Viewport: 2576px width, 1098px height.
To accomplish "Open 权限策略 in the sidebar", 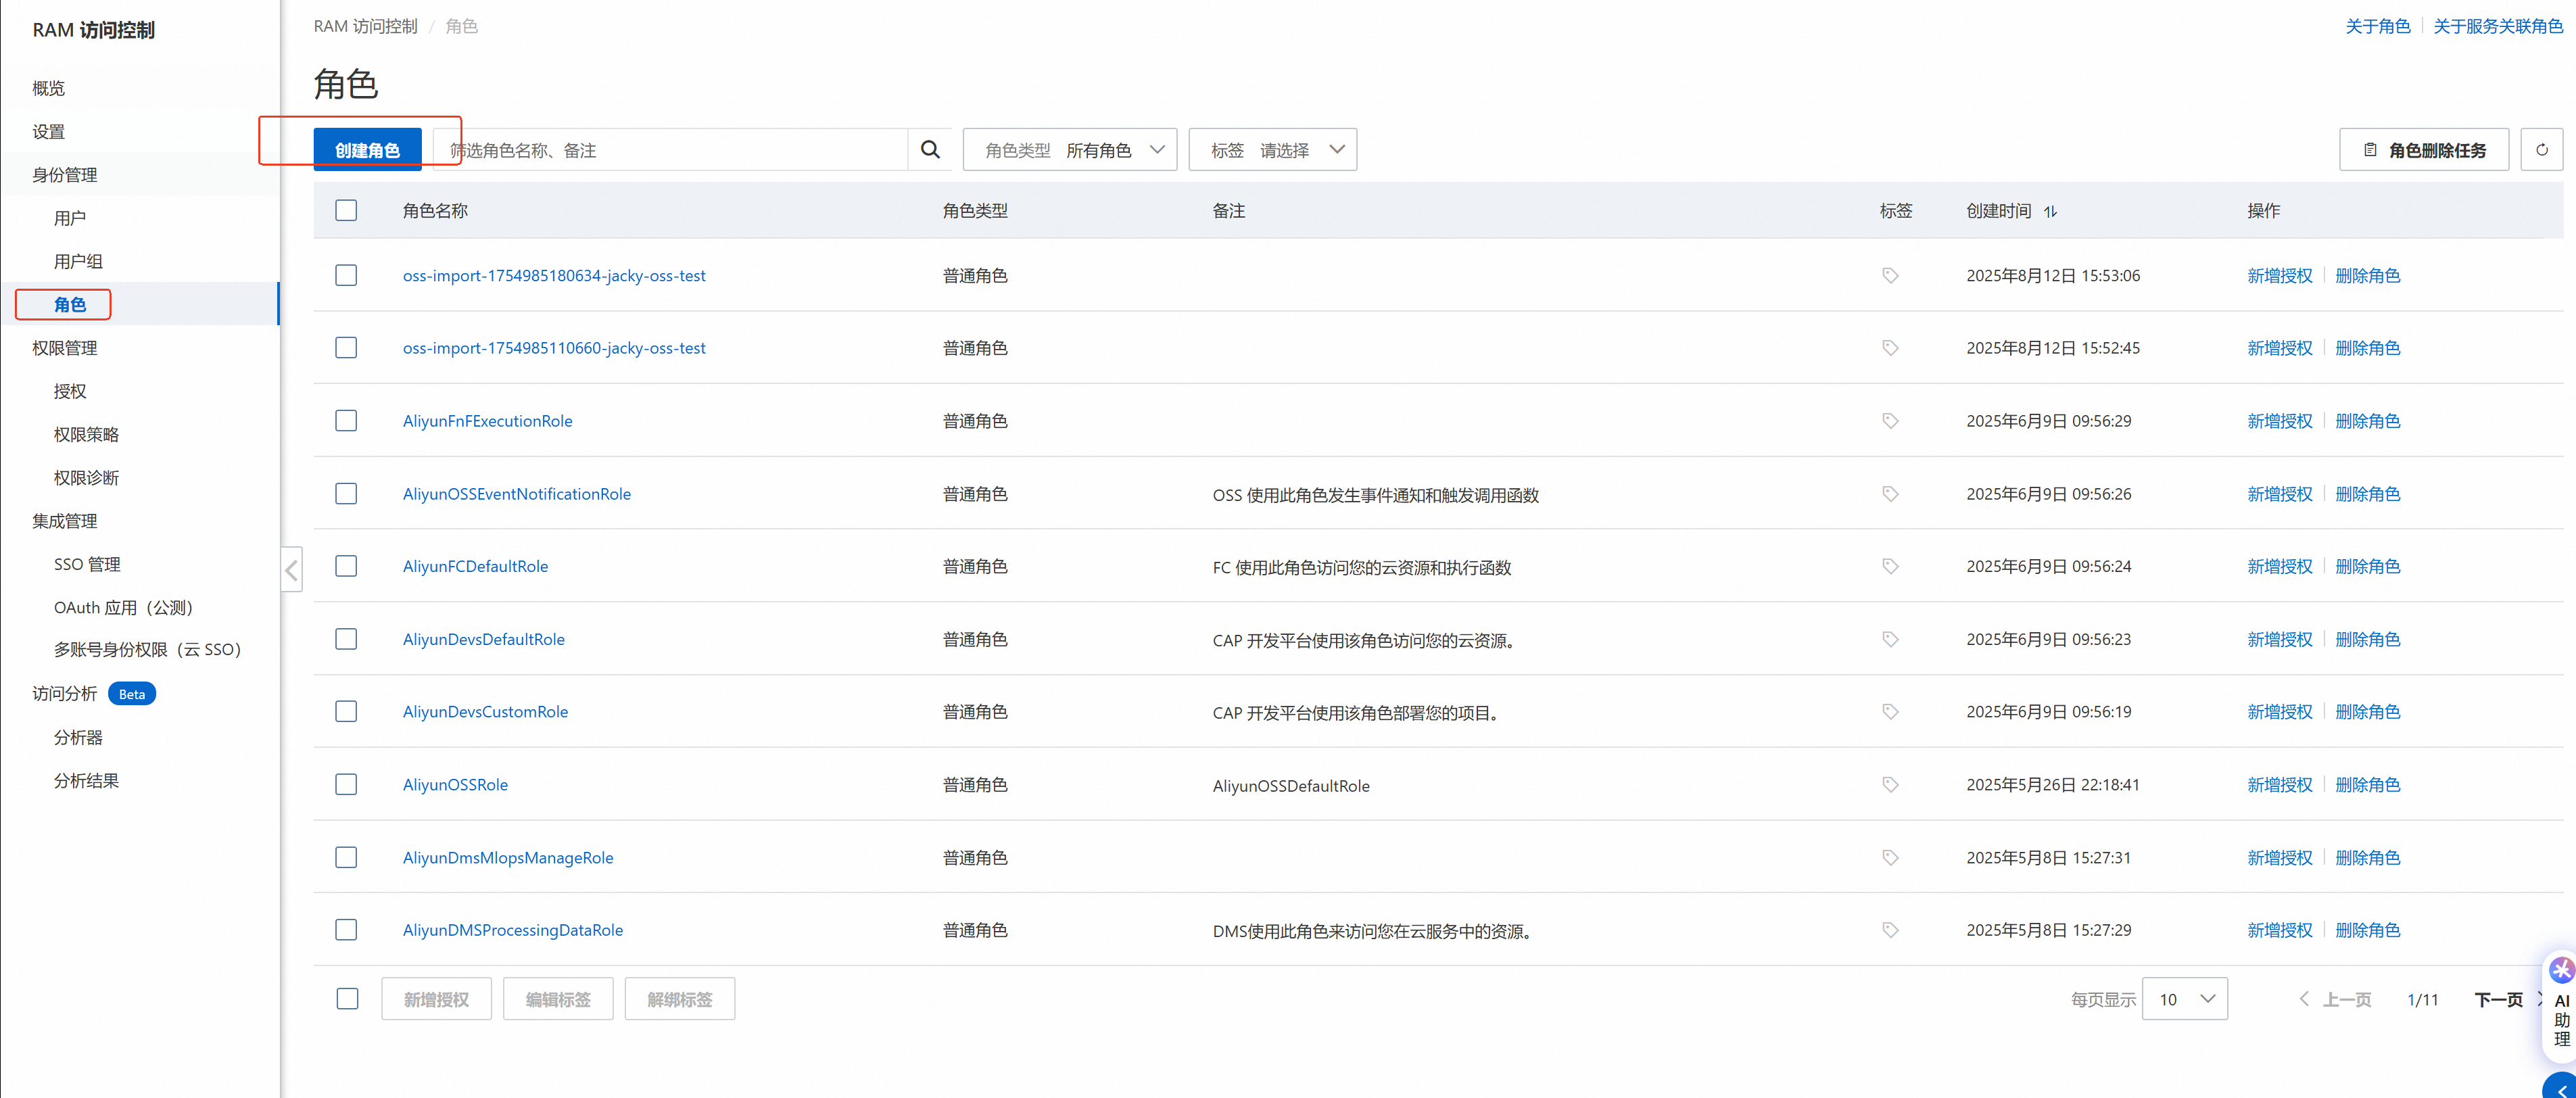I will [x=86, y=434].
